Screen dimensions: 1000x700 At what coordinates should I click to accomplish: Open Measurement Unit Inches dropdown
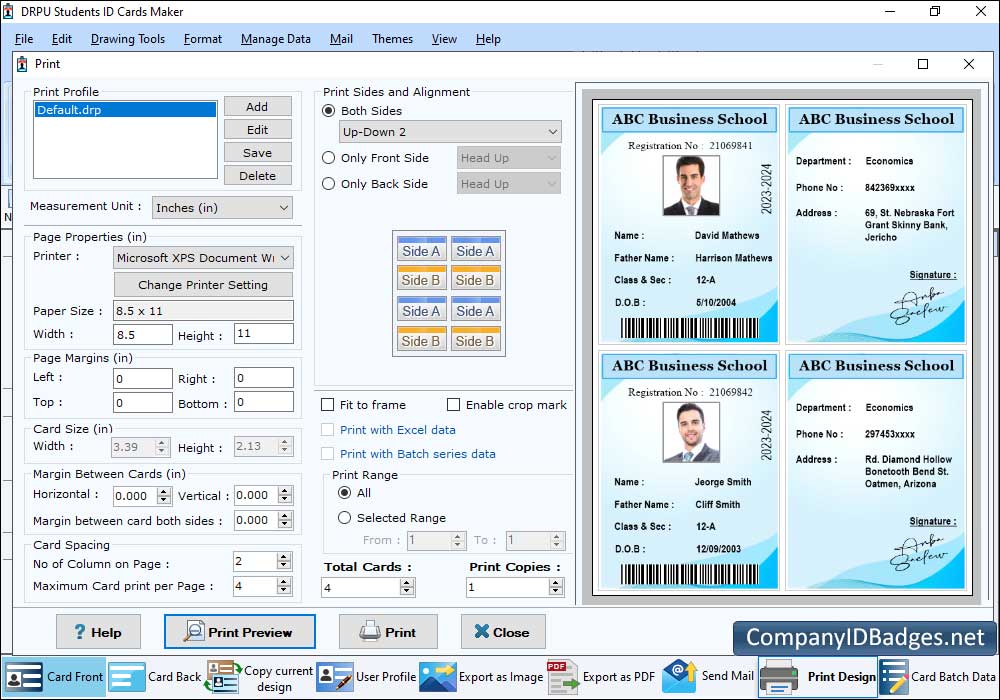coord(222,208)
